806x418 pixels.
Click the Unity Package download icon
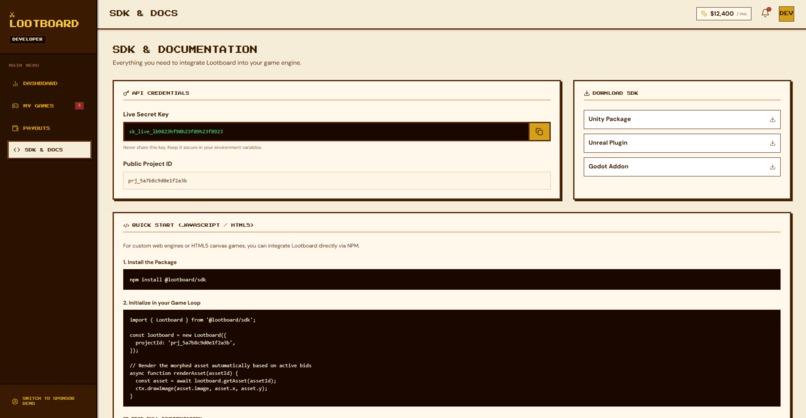point(772,119)
